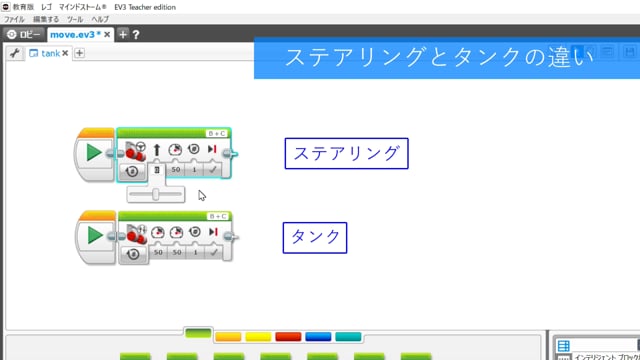This screenshot has height=360, width=640.
Task: Click rotations icon on tank block
Action: 195,232
